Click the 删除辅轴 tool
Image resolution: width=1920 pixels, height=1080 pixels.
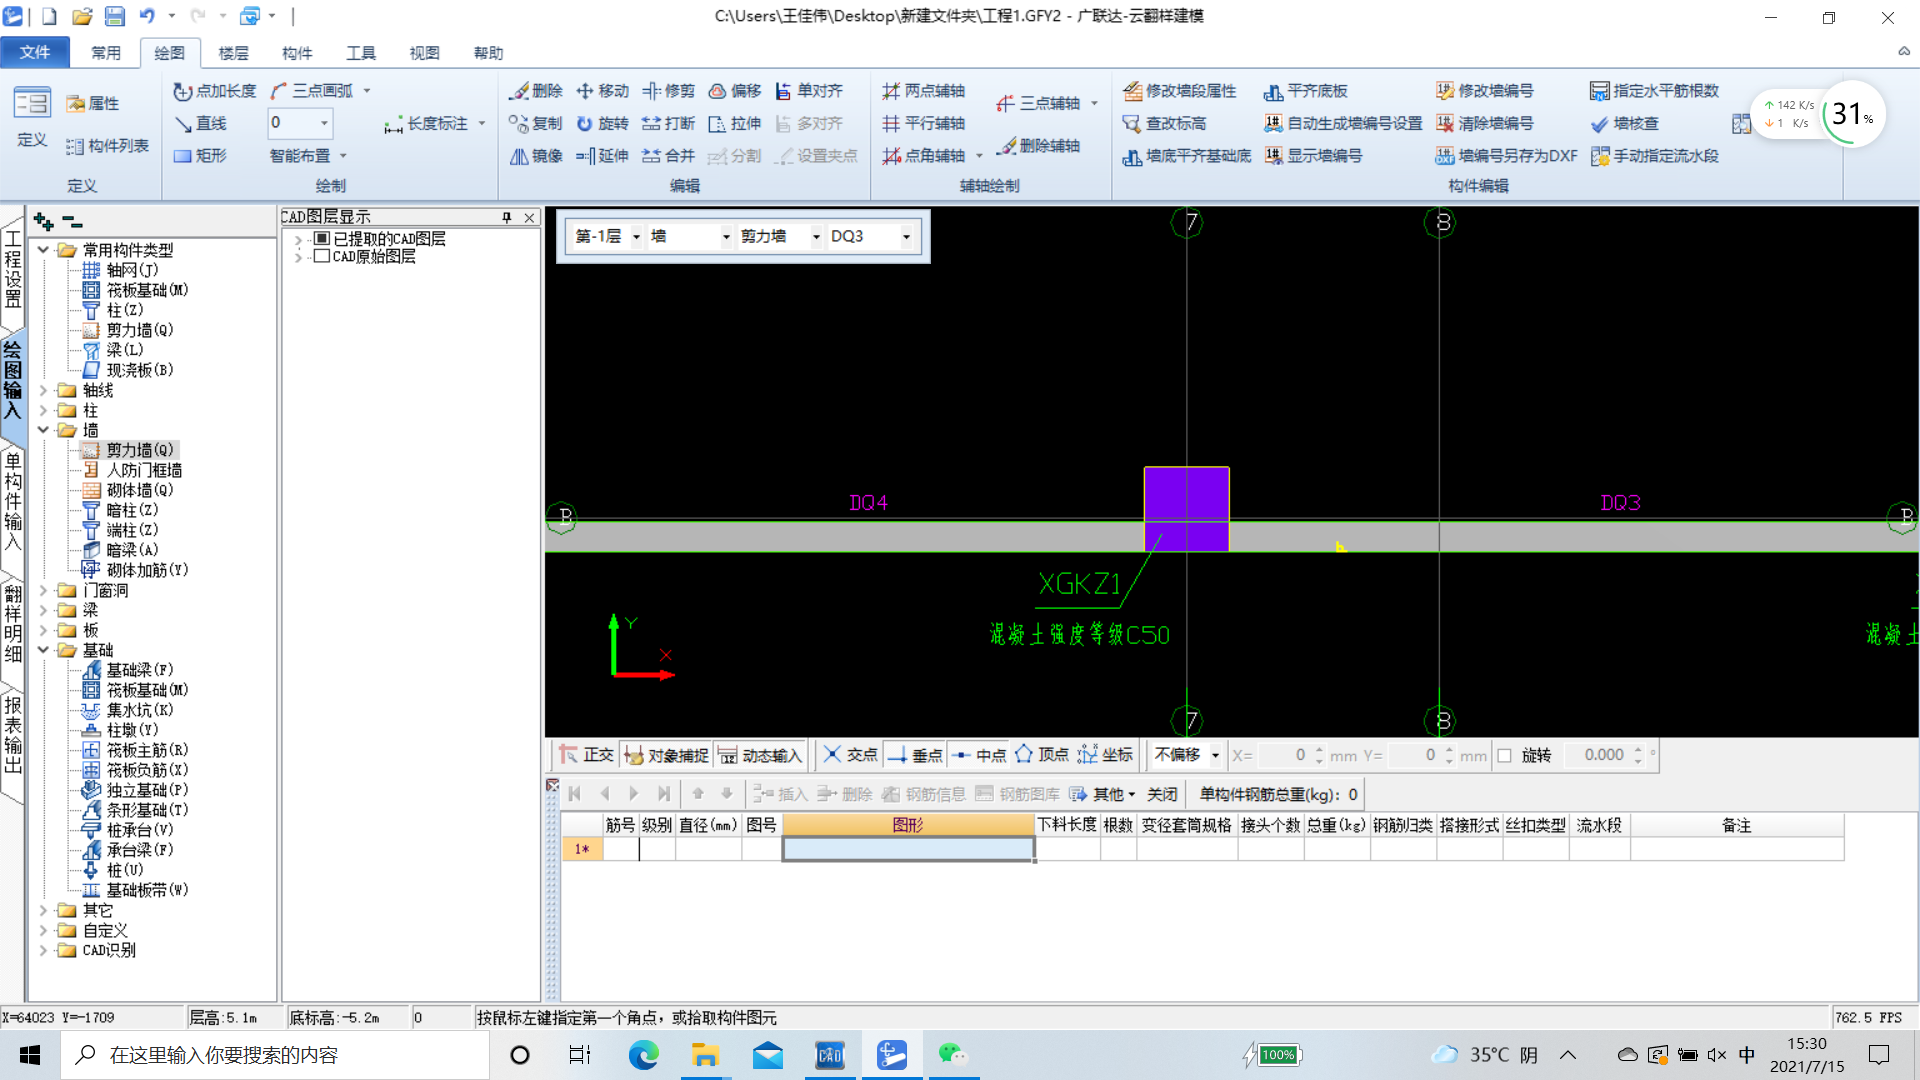pyautogui.click(x=1038, y=146)
